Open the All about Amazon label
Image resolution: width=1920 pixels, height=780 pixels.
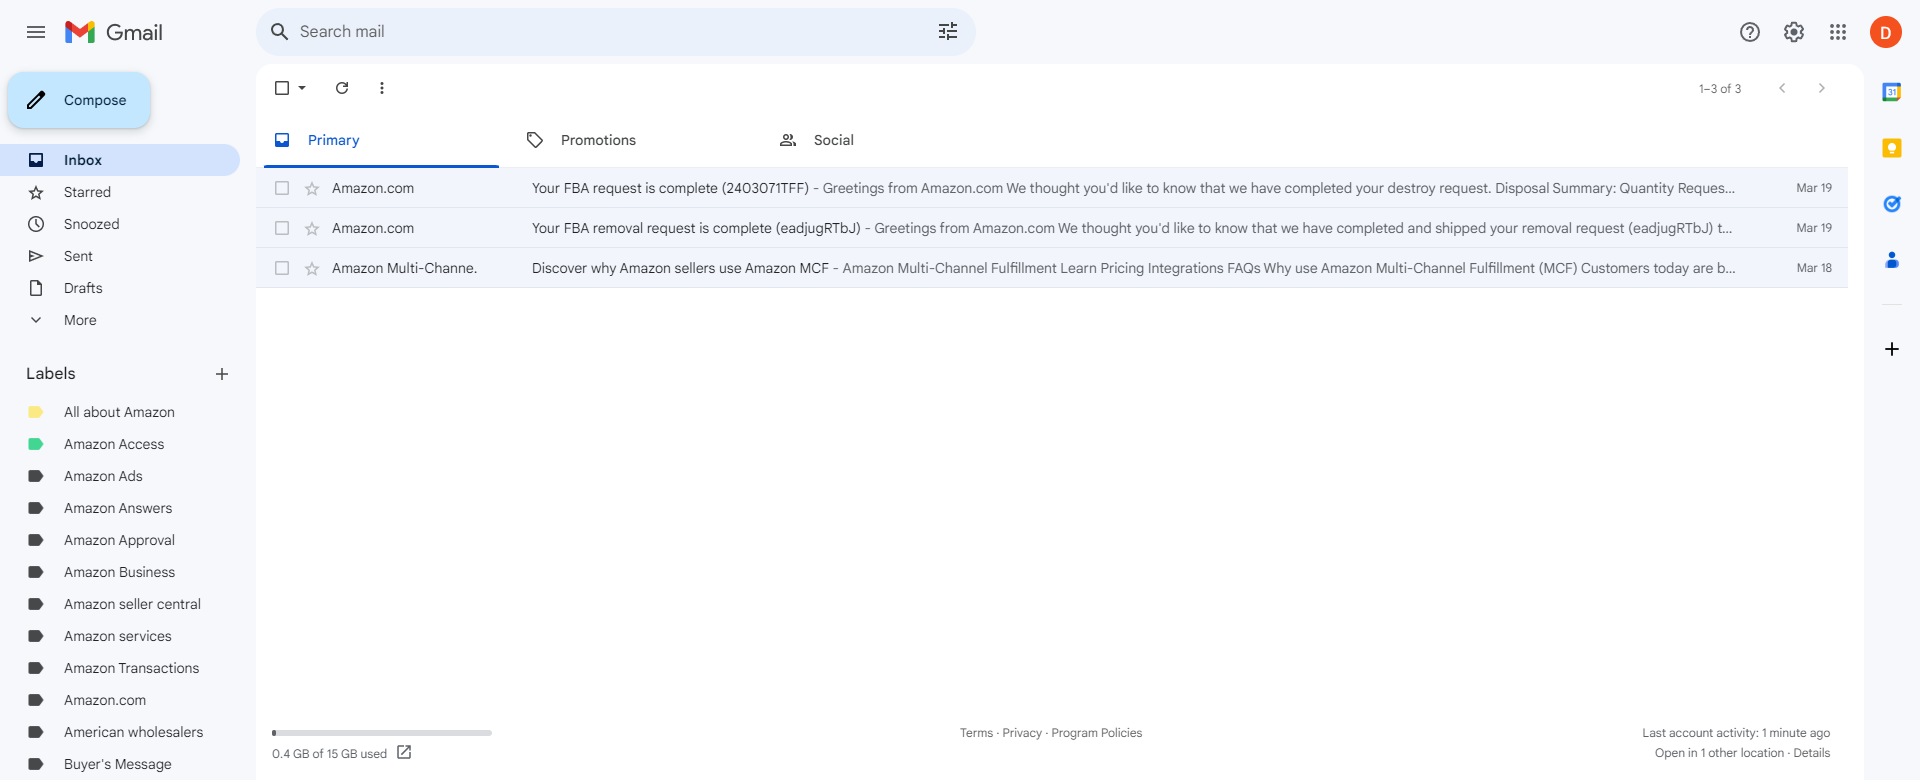coord(120,412)
